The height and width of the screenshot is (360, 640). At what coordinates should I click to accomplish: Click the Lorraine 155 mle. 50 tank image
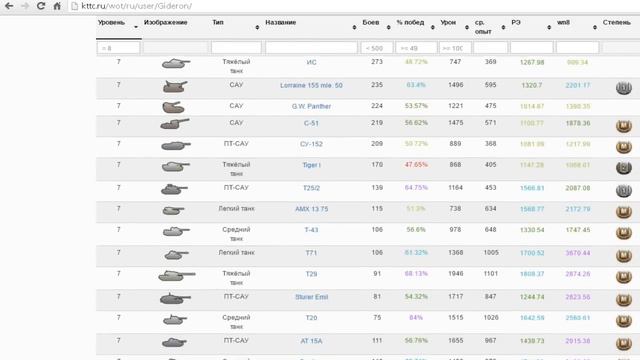175,87
